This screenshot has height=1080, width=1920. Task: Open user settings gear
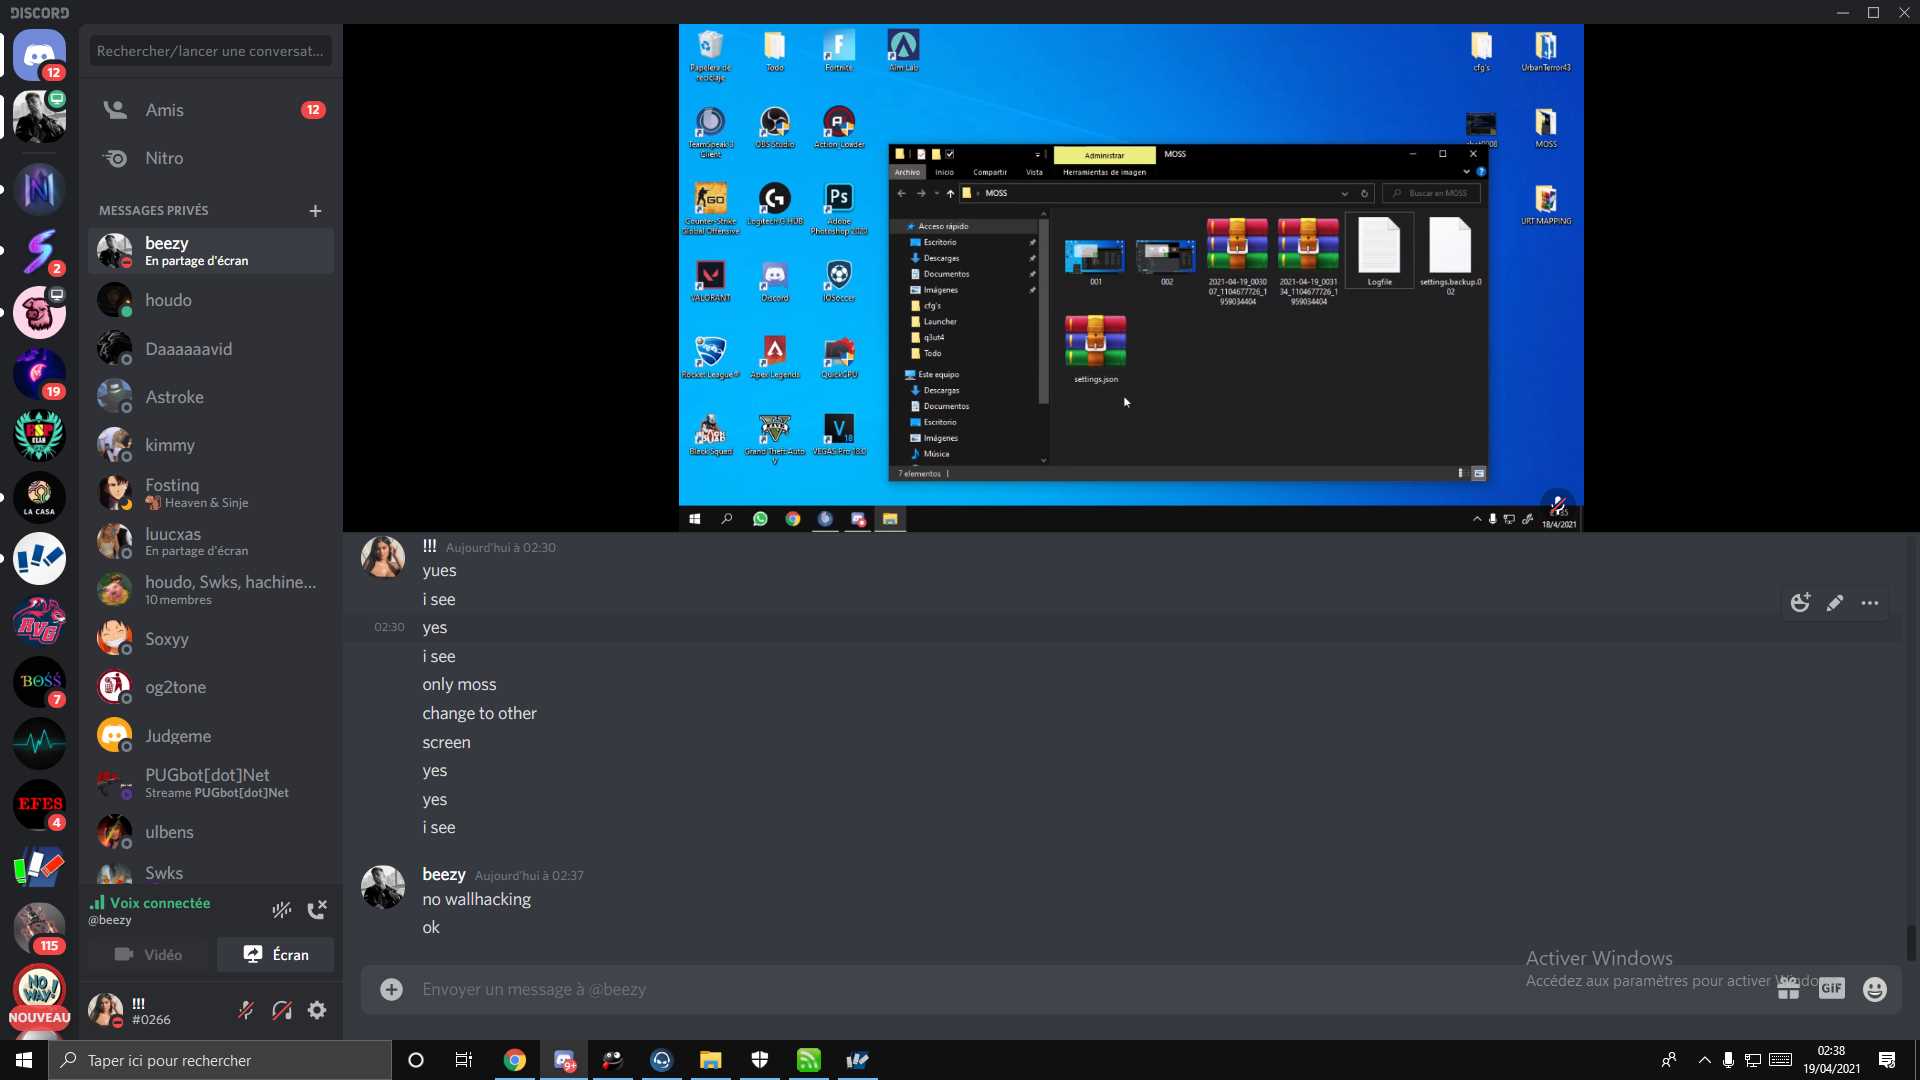[317, 1011]
